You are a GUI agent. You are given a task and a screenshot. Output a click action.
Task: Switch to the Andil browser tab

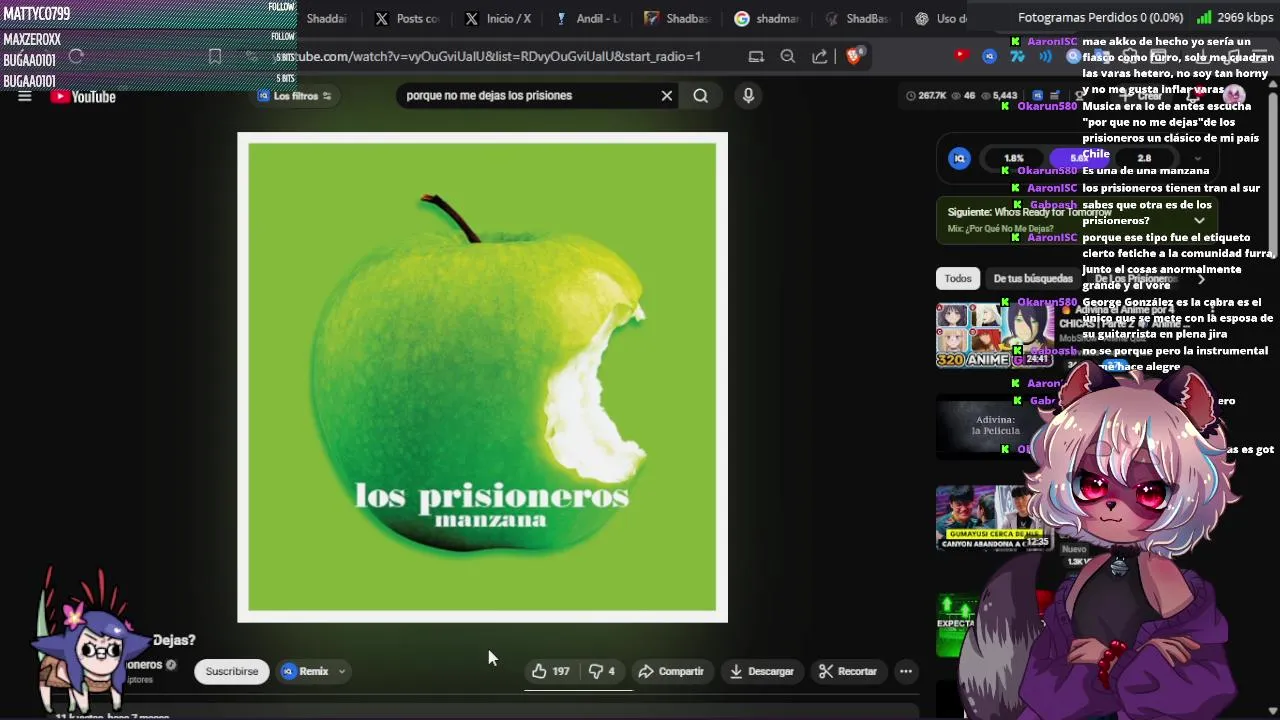click(x=588, y=18)
